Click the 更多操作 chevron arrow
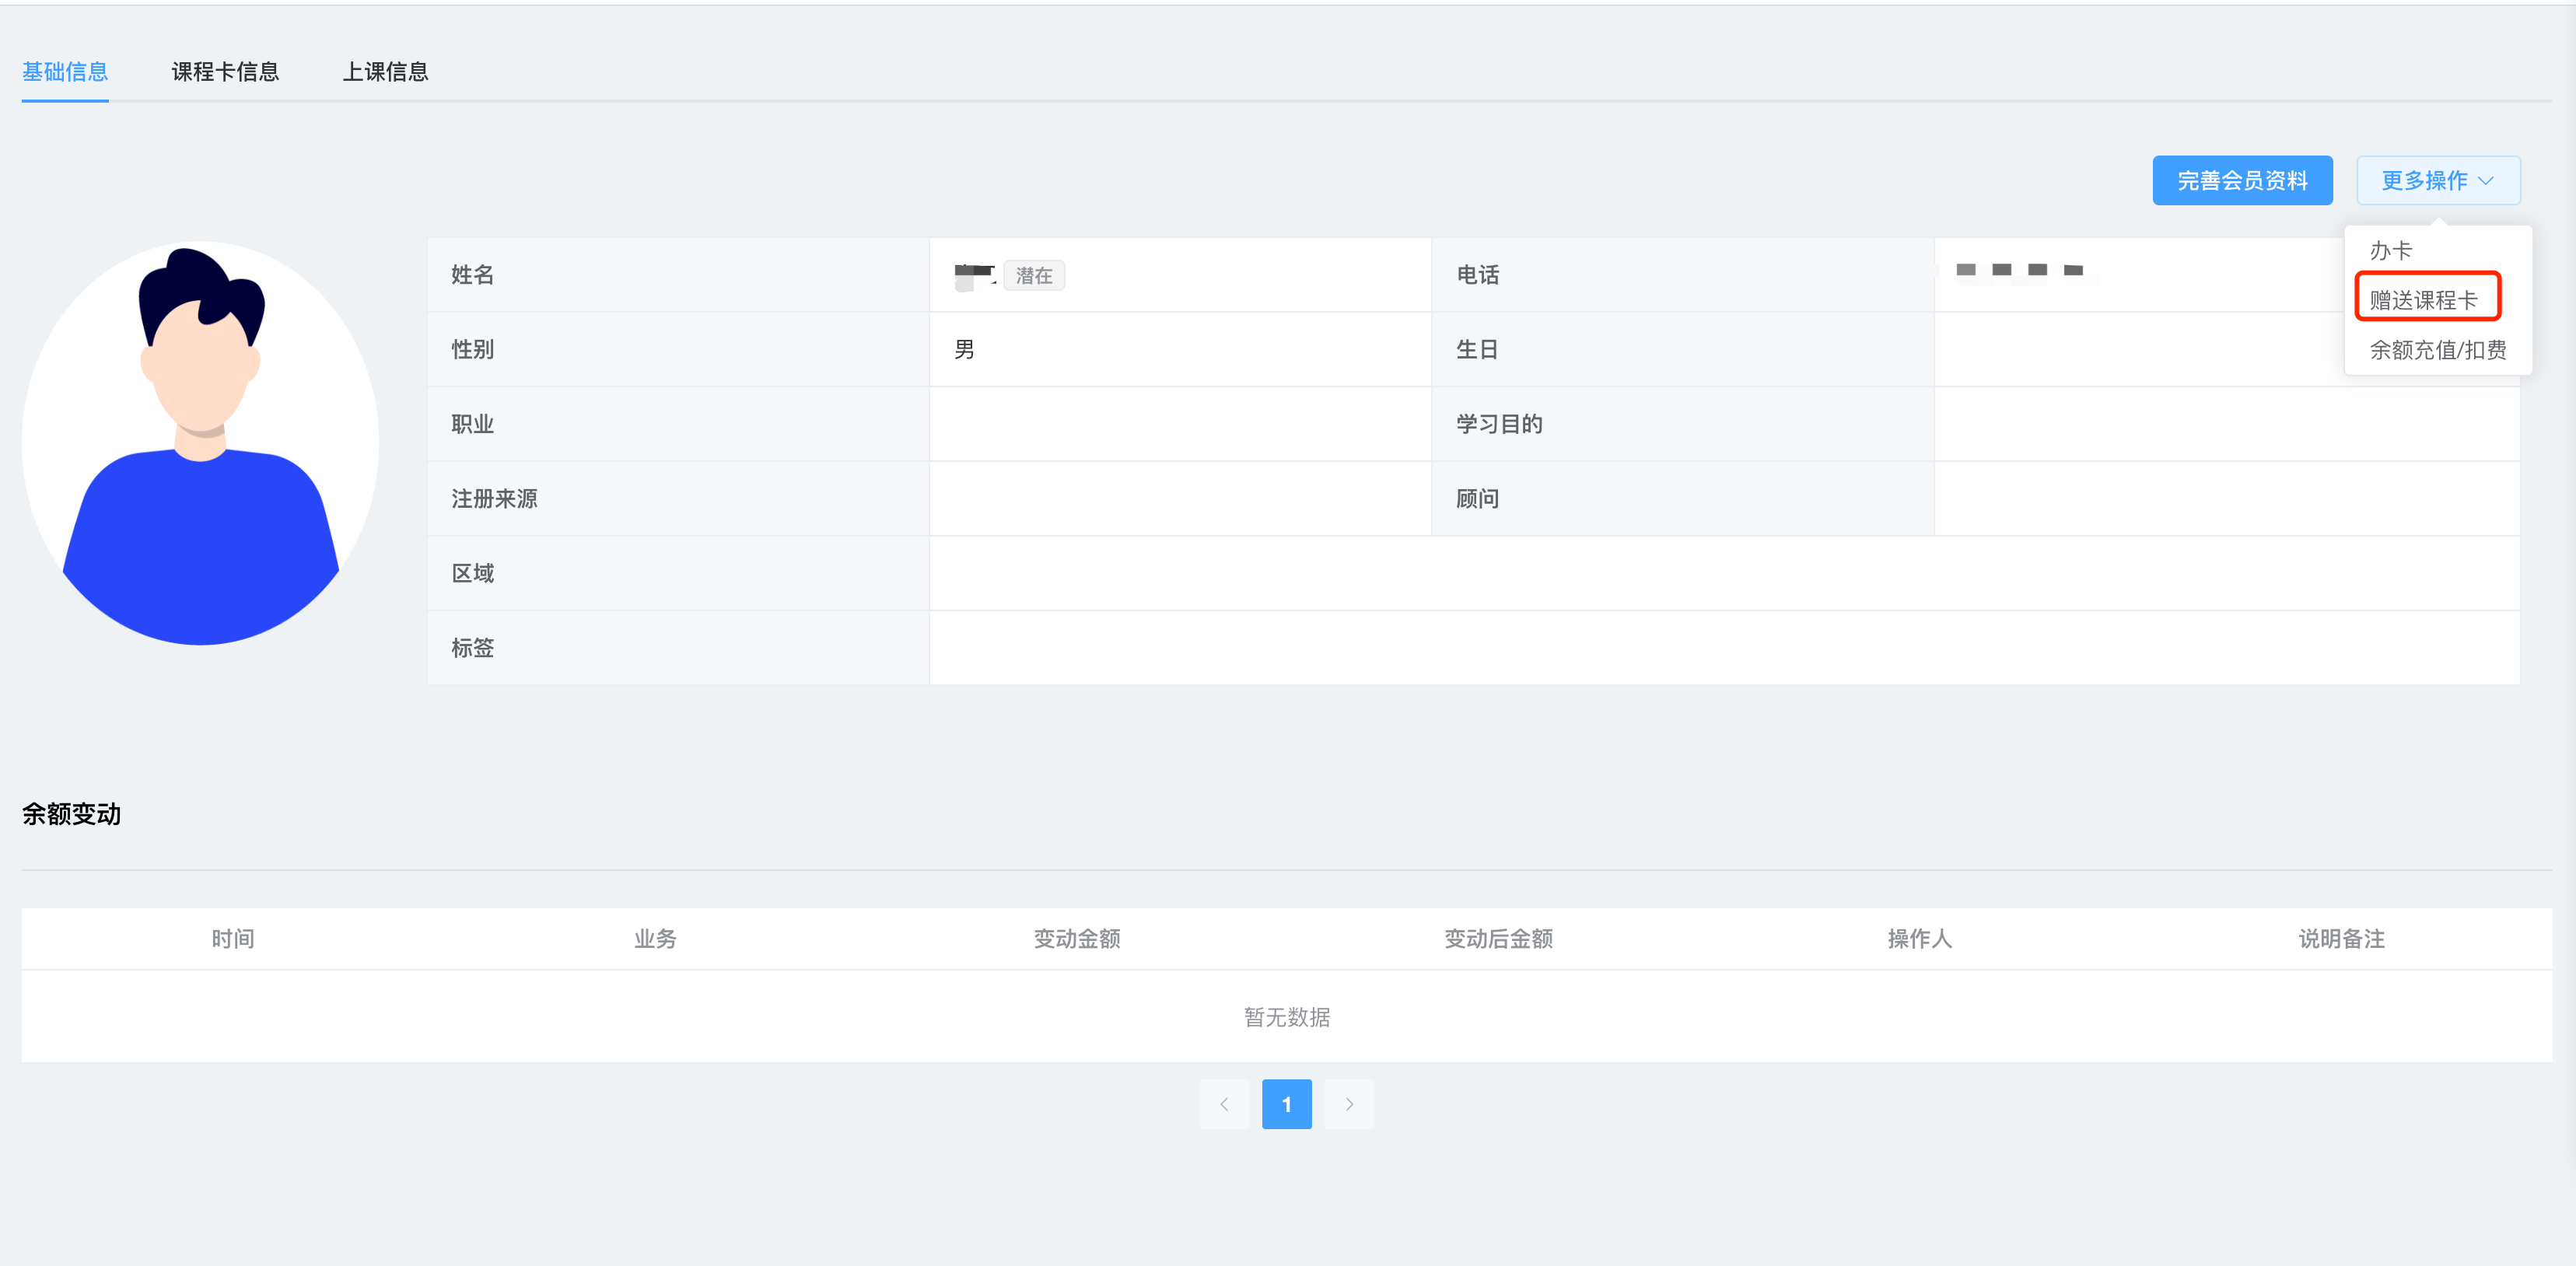2576x1266 pixels. (2487, 181)
